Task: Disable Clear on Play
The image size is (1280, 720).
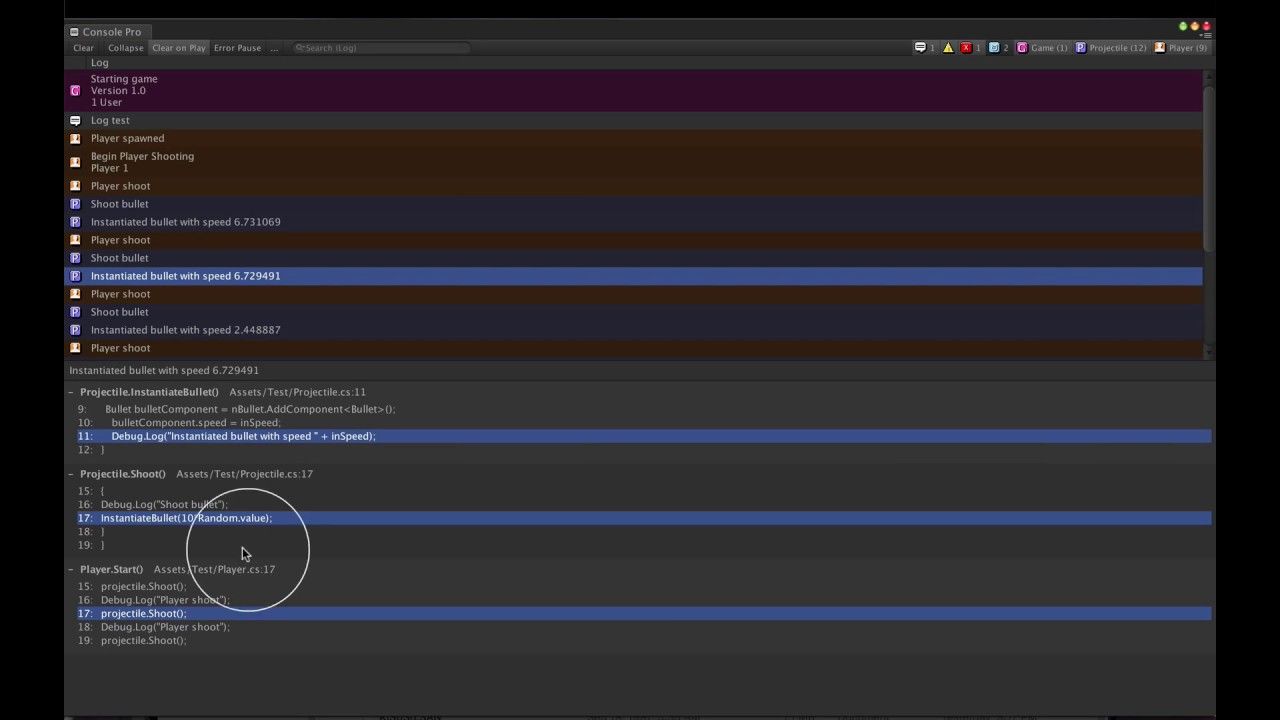Action: pyautogui.click(x=179, y=48)
